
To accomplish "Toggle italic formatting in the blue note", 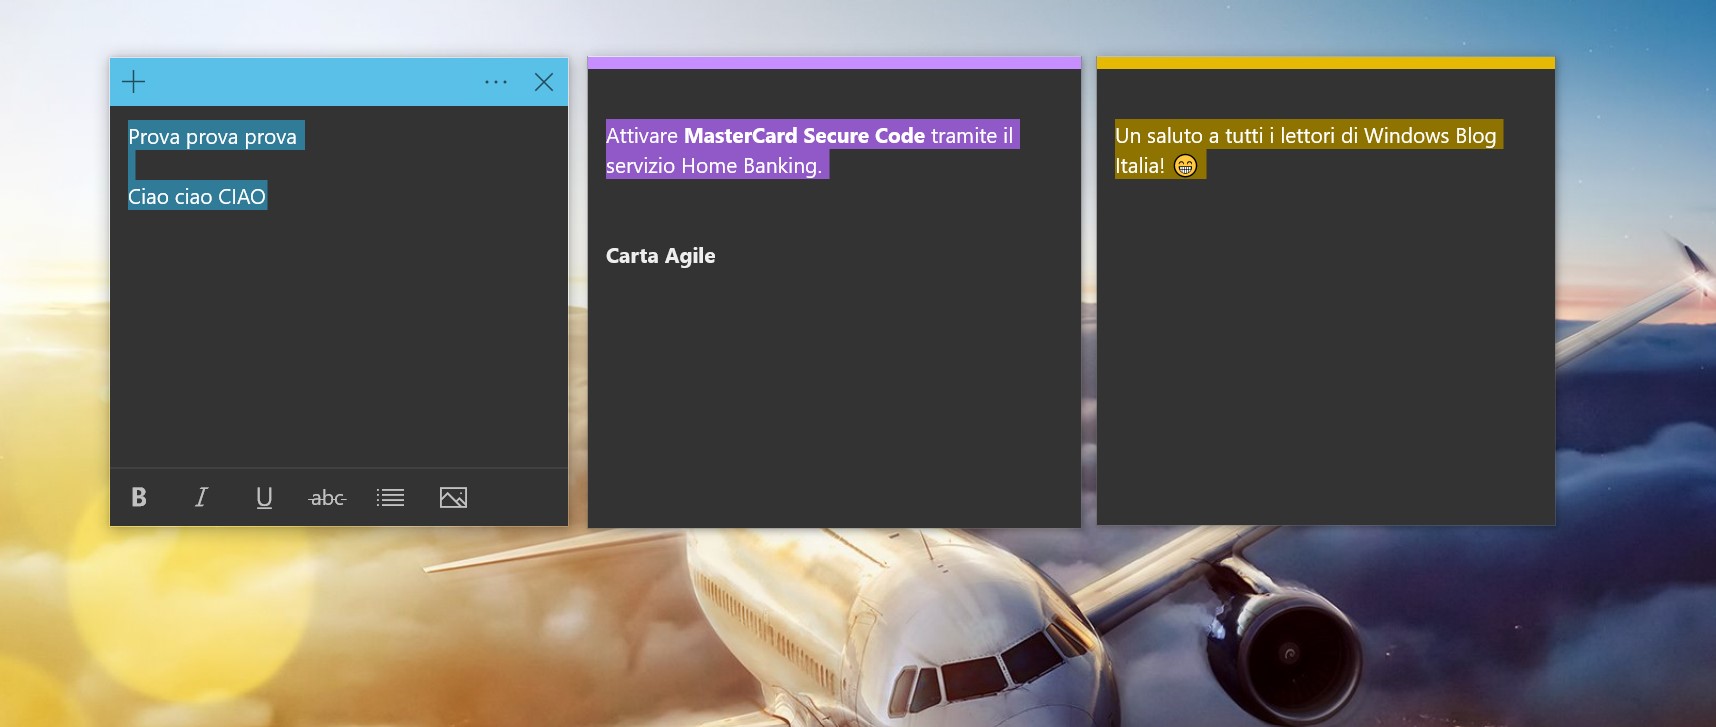I will tap(201, 497).
